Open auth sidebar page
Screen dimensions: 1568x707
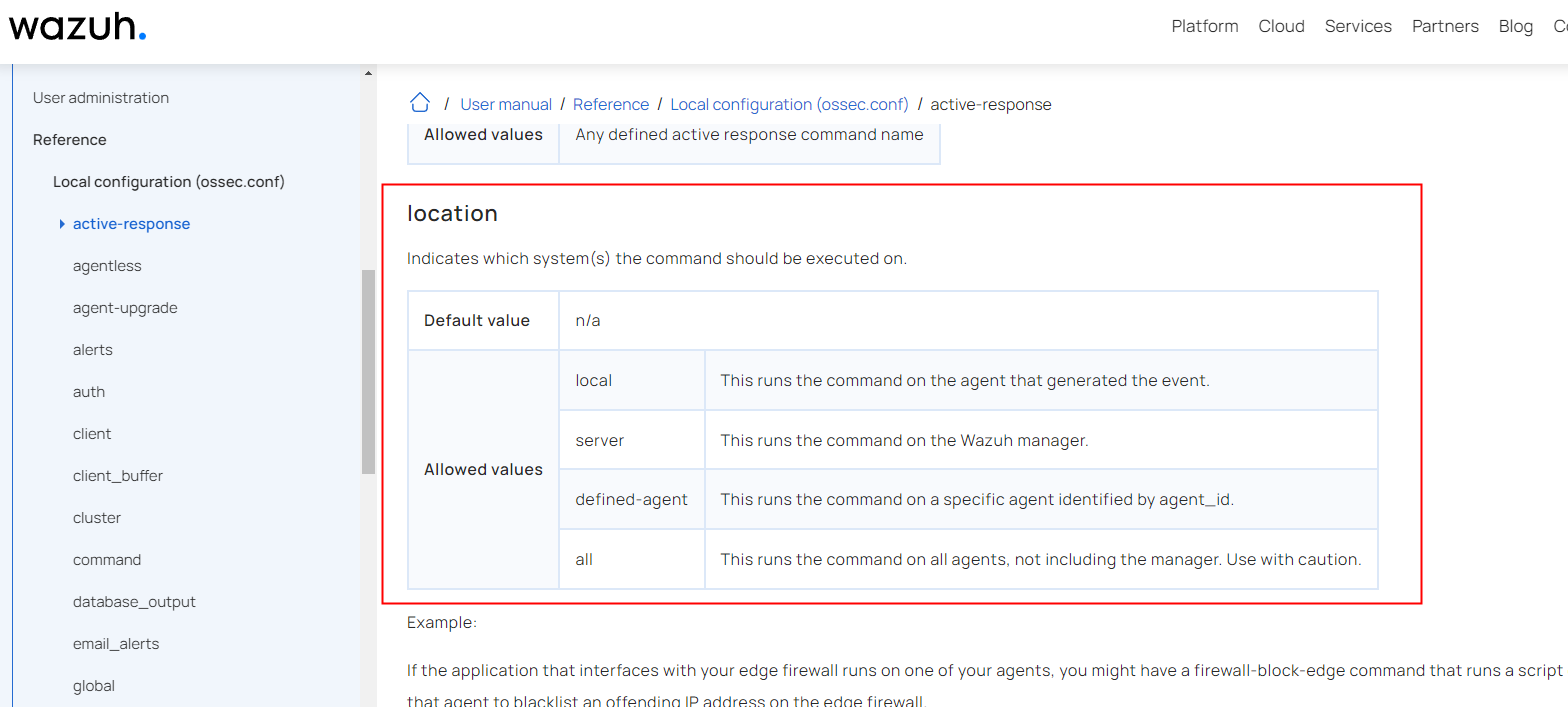click(x=89, y=392)
